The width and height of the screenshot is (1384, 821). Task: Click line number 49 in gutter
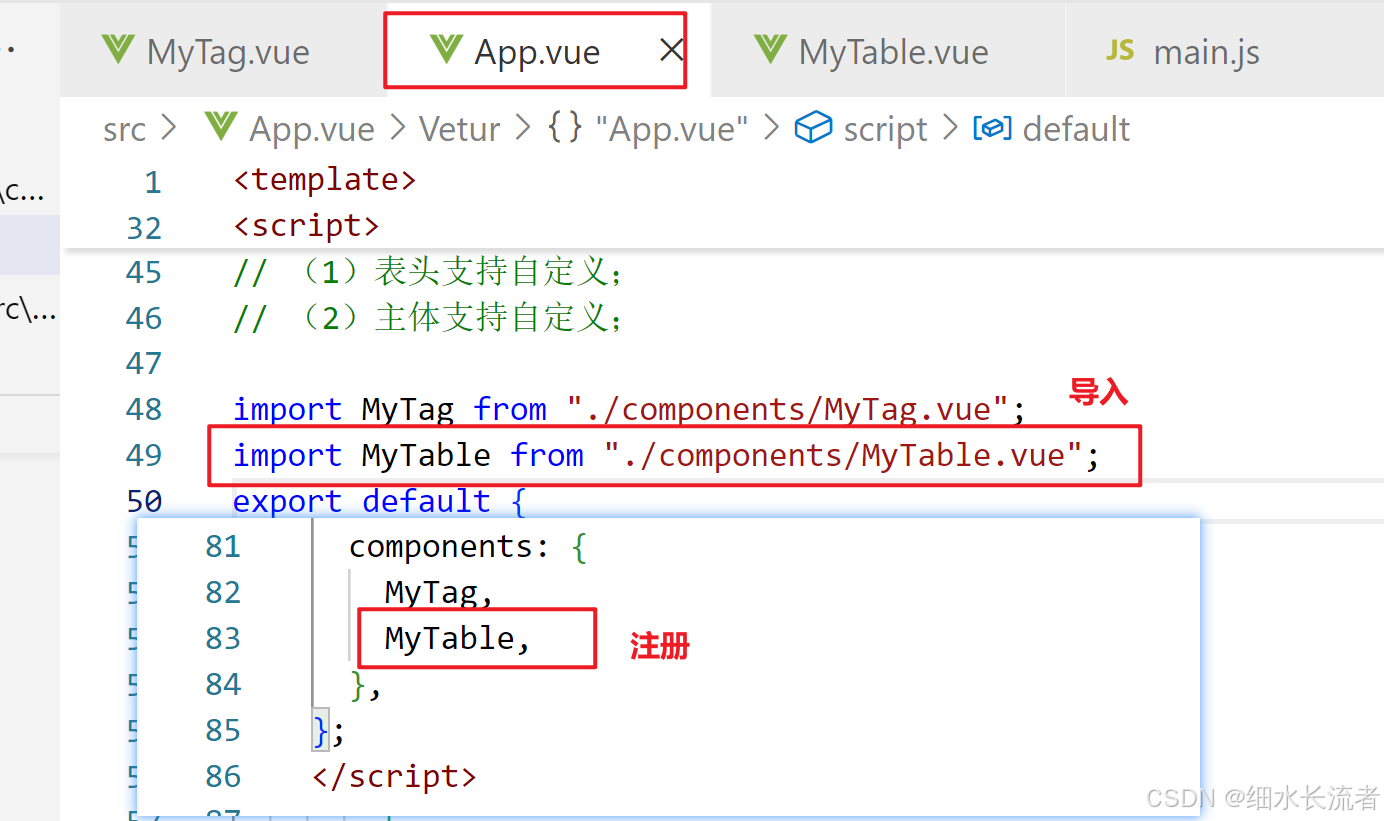144,456
